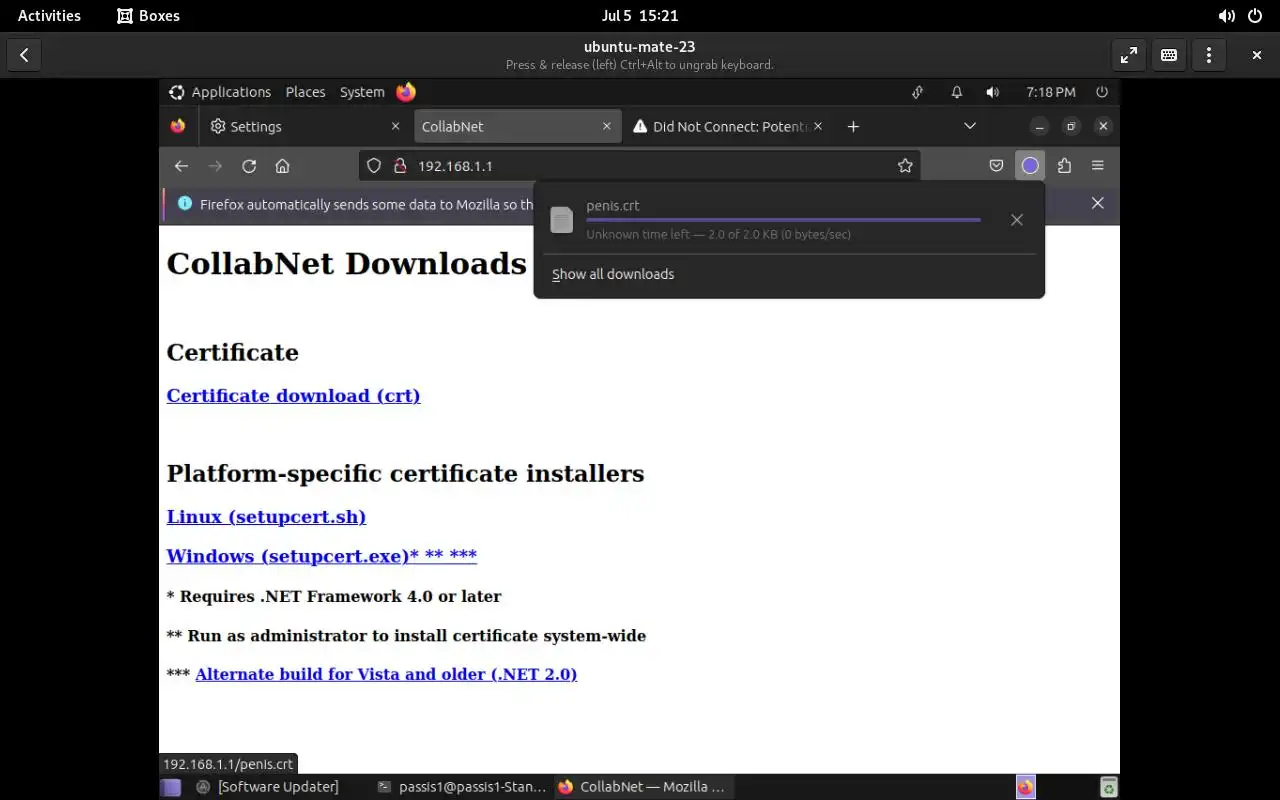This screenshot has height=800, width=1280.
Task: Click Show Desktop button in taskbar
Action: coord(170,787)
